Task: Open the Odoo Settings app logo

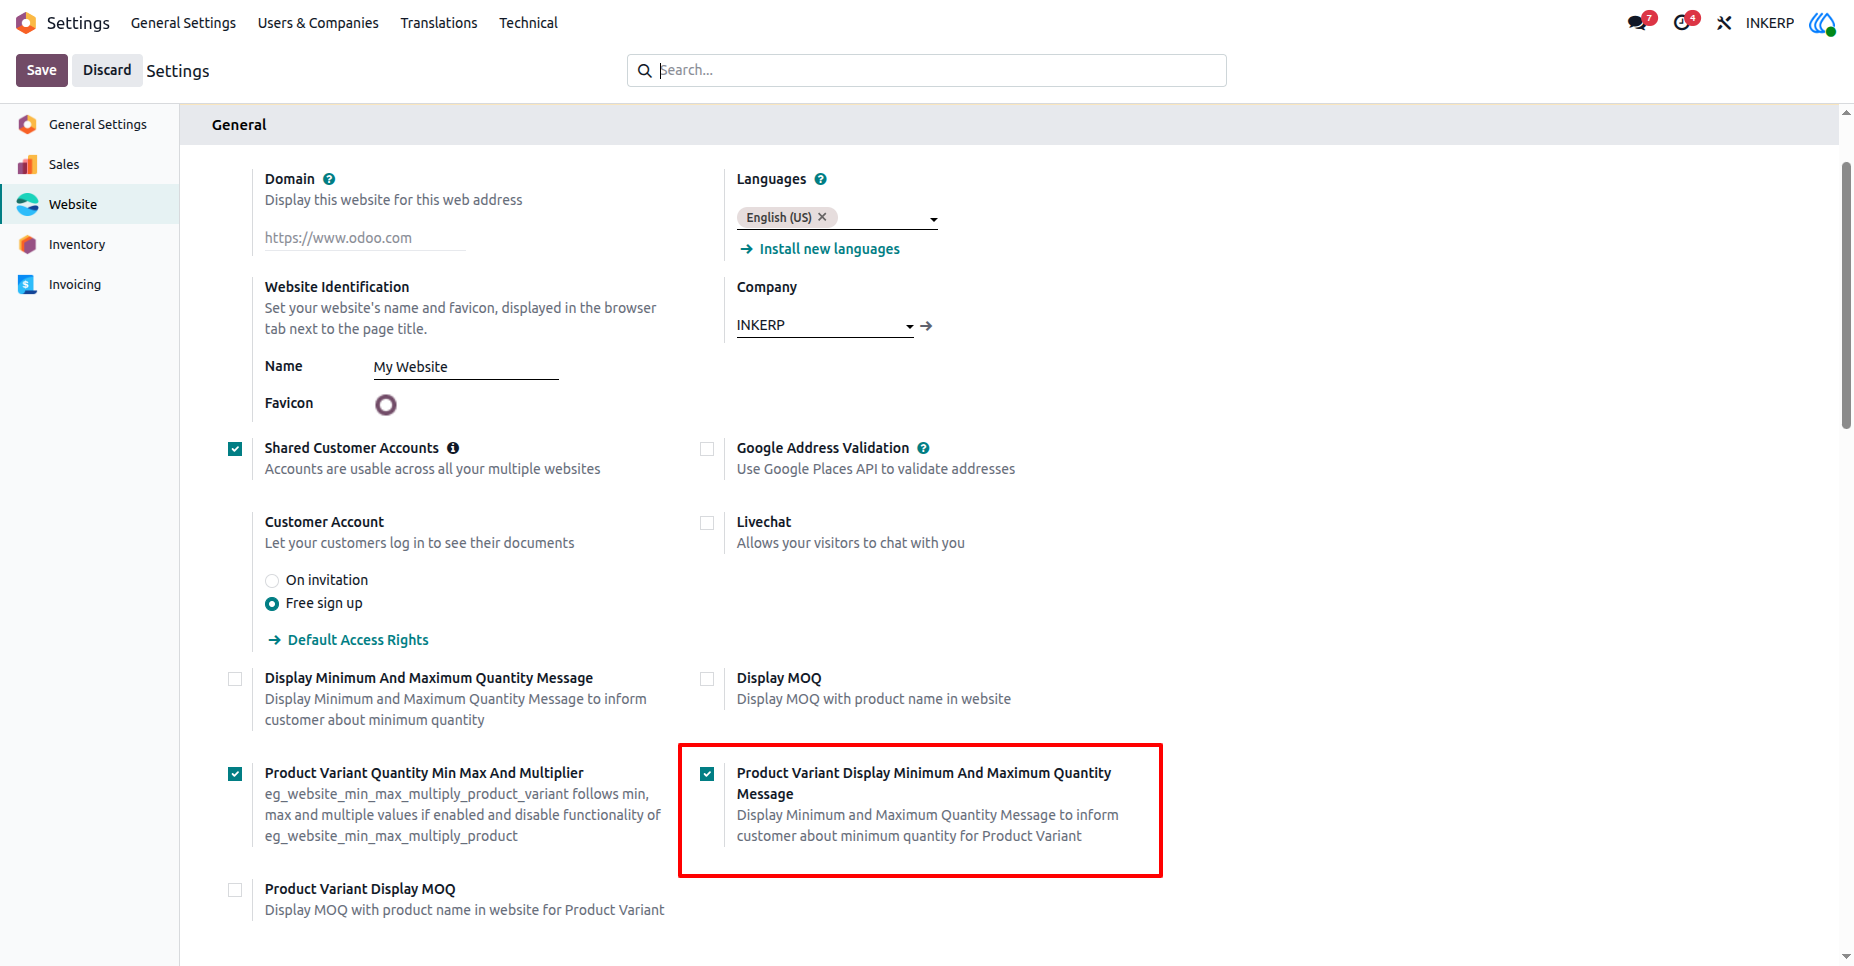Action: [26, 23]
